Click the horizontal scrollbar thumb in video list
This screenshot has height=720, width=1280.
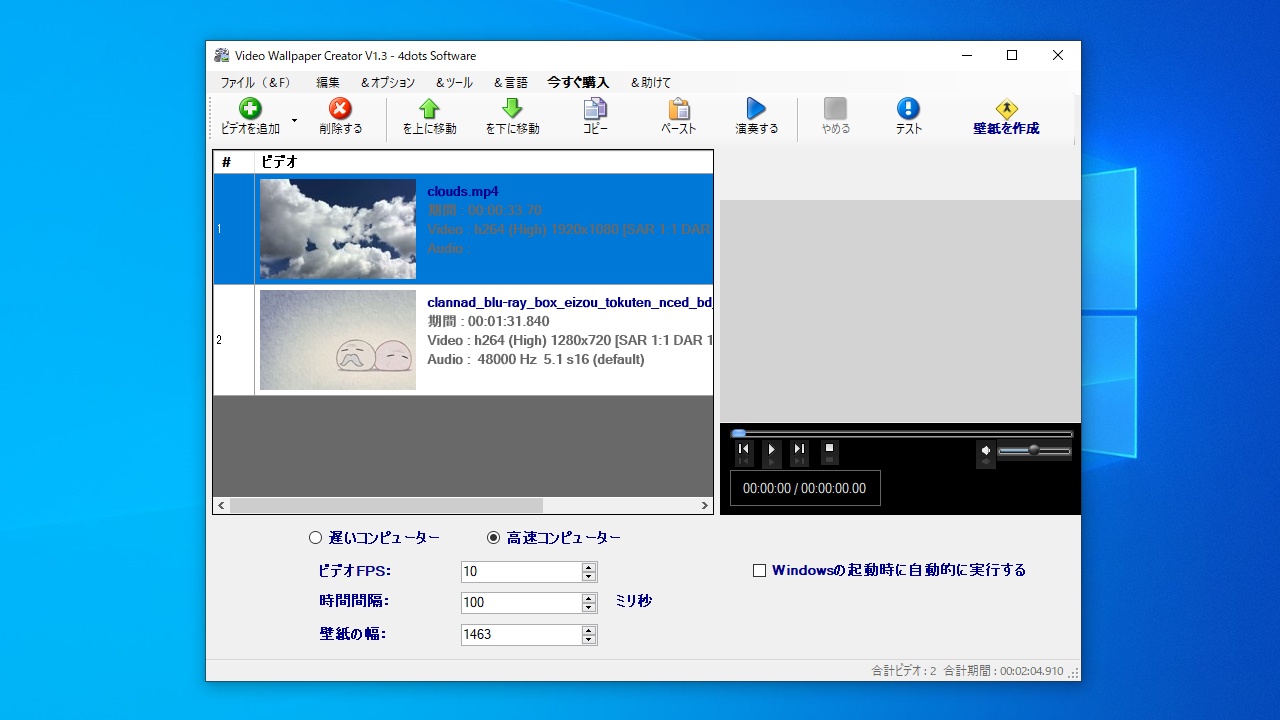click(386, 506)
